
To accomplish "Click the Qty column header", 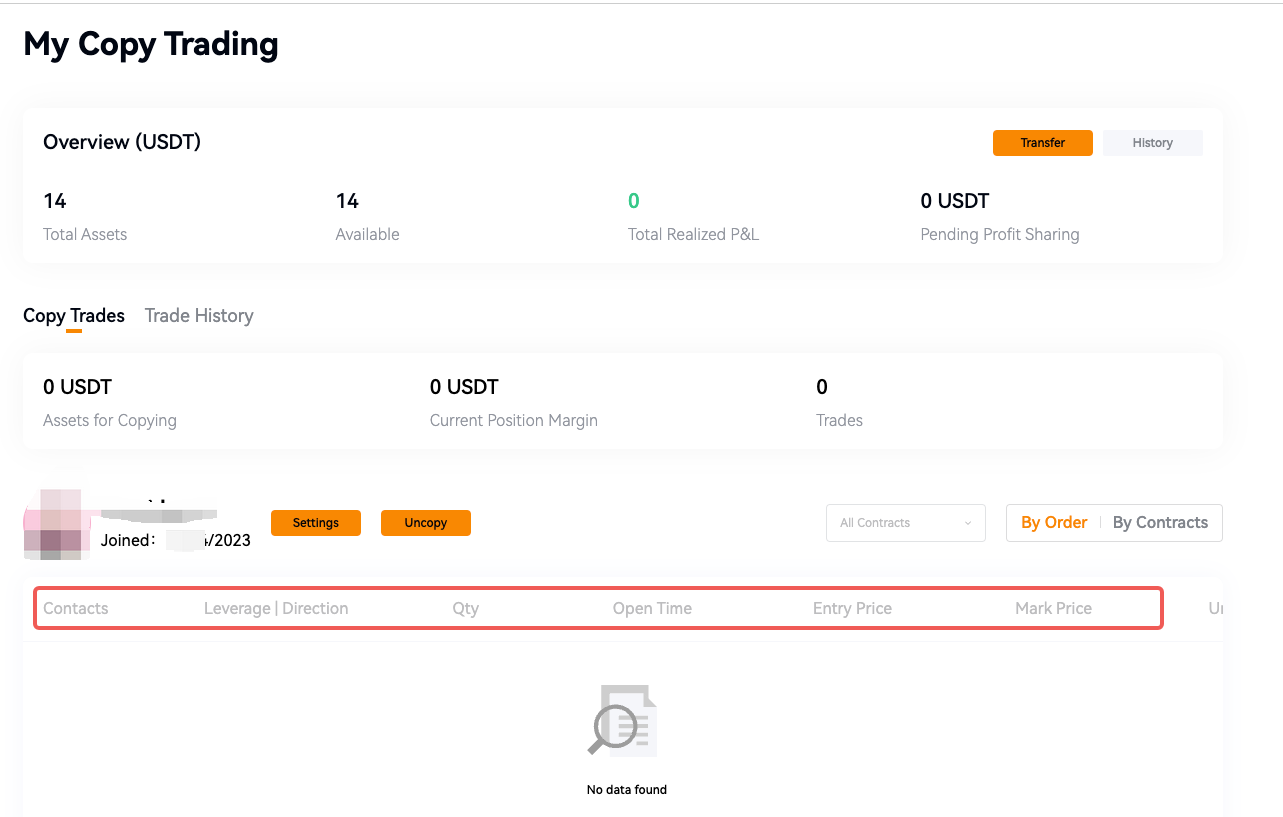I will 465,608.
